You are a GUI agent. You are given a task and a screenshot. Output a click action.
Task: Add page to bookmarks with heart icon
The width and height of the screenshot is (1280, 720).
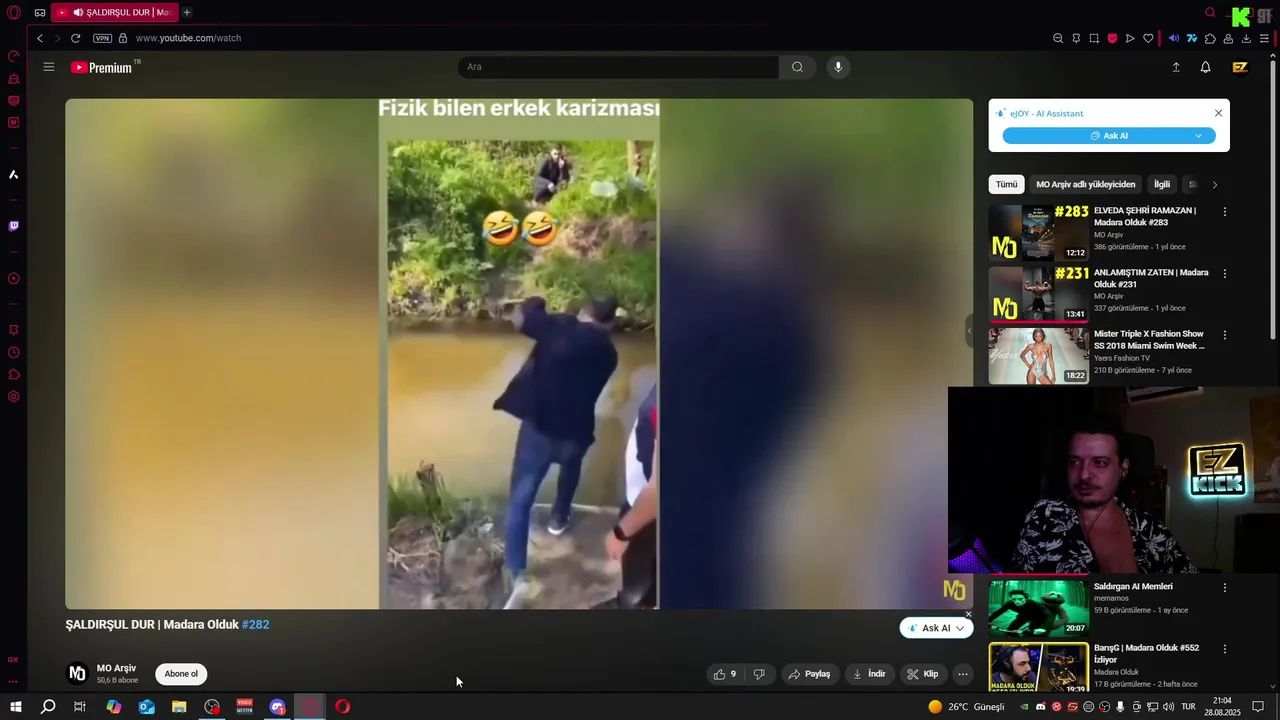click(1148, 38)
